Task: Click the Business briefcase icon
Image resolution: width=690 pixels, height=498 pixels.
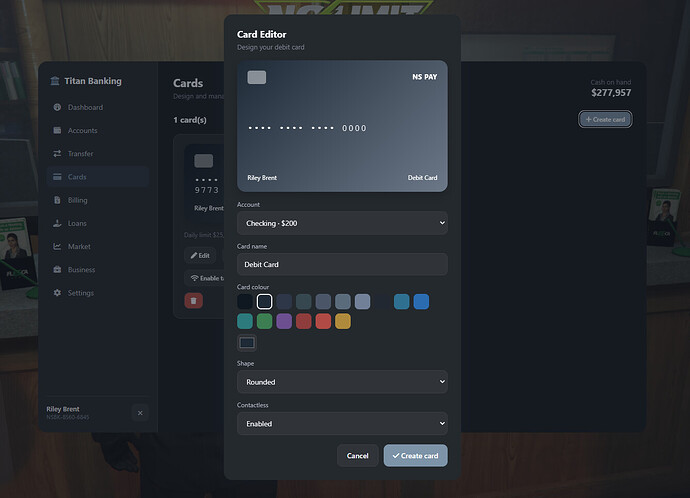Action: point(57,270)
